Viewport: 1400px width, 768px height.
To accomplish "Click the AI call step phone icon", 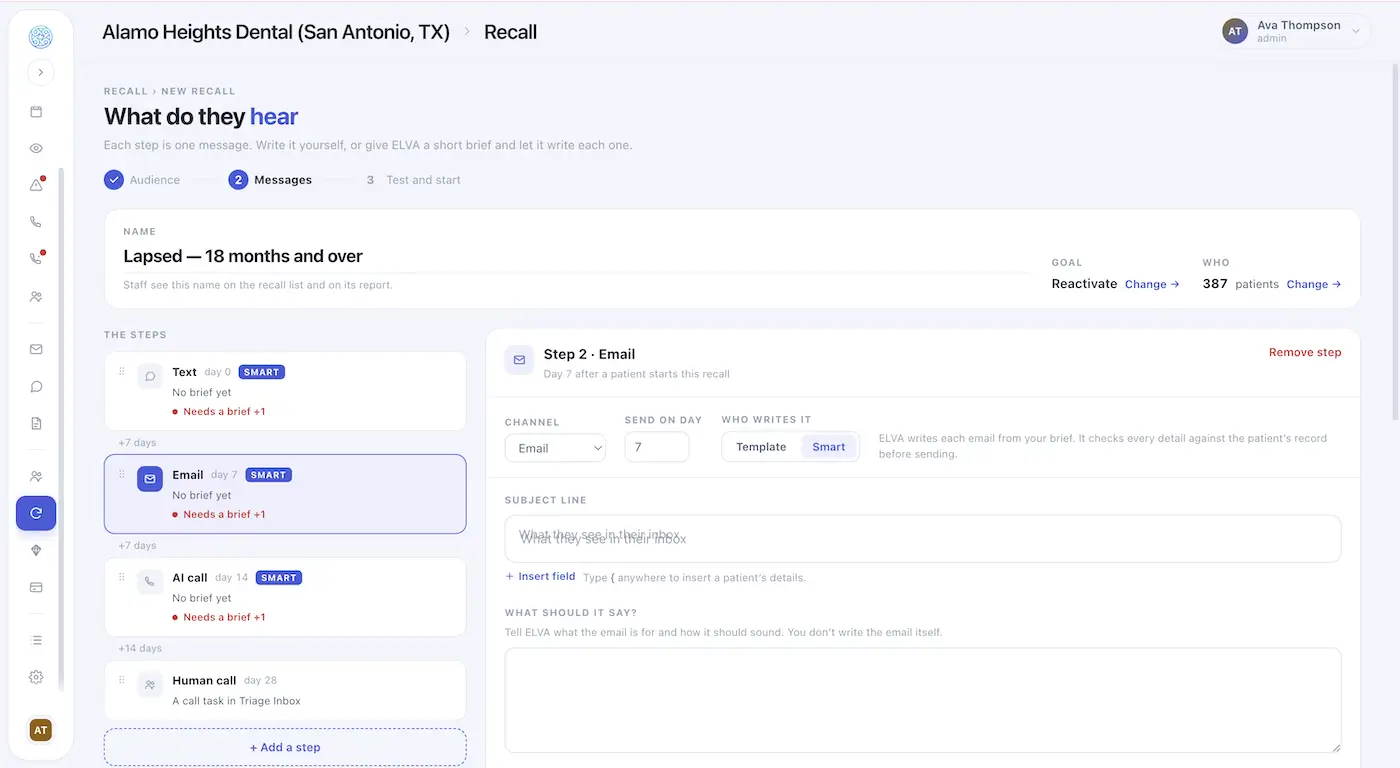I will (150, 582).
